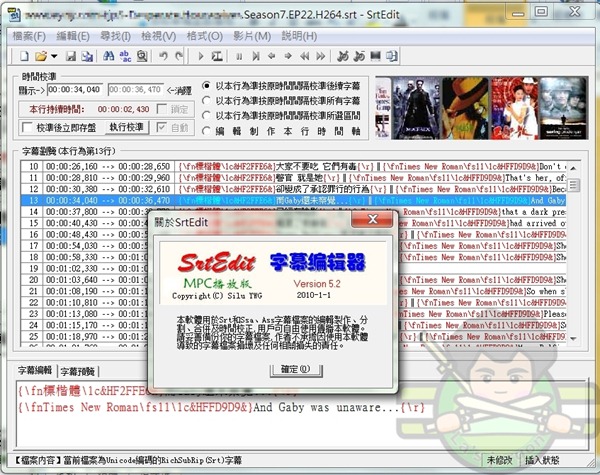Open the 編輯(E) menu

coord(73,36)
